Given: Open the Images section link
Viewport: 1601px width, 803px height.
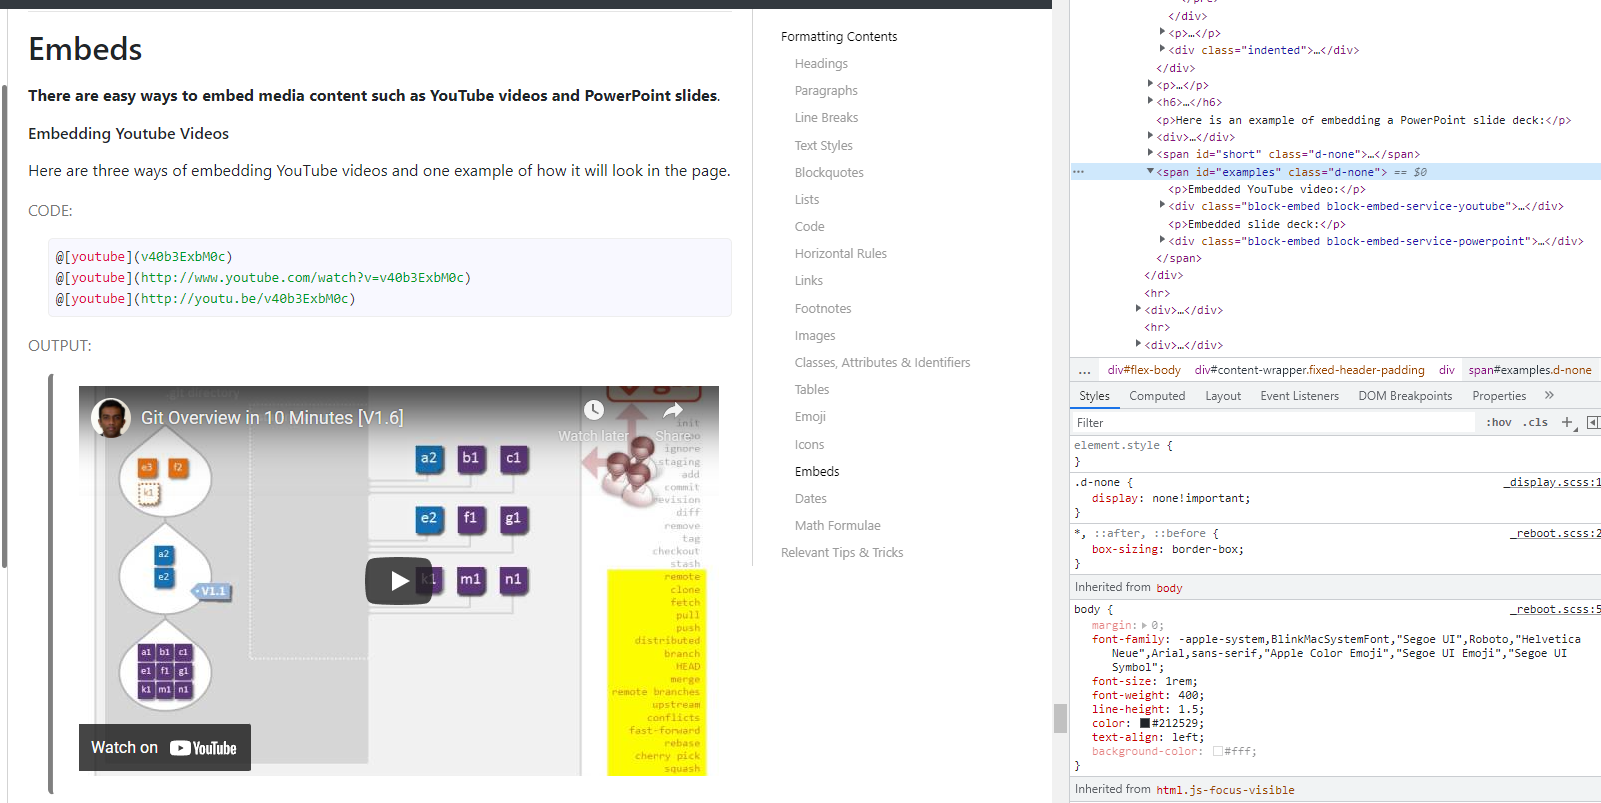Looking at the screenshot, I should (x=815, y=336).
